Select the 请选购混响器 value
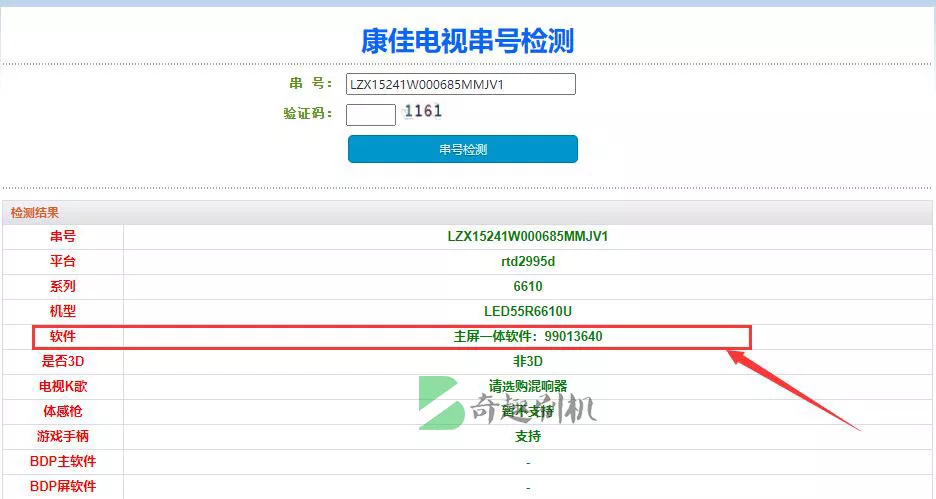Image resolution: width=936 pixels, height=499 pixels. 528,387
